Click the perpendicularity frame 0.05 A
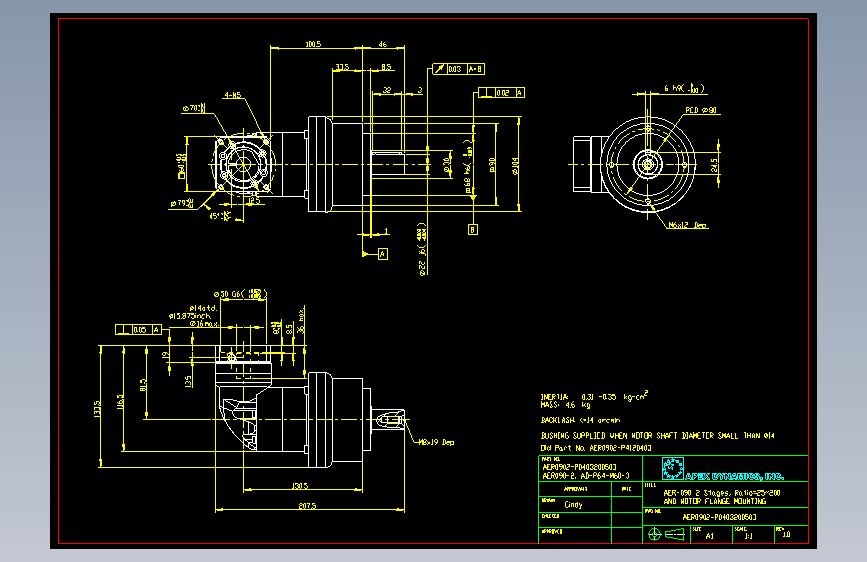 pyautogui.click(x=138, y=330)
